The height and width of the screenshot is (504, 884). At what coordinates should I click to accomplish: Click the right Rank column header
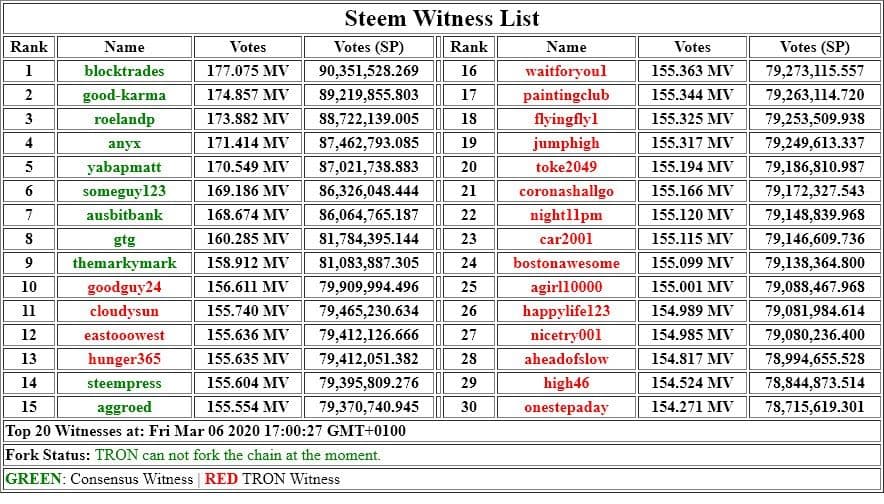469,47
